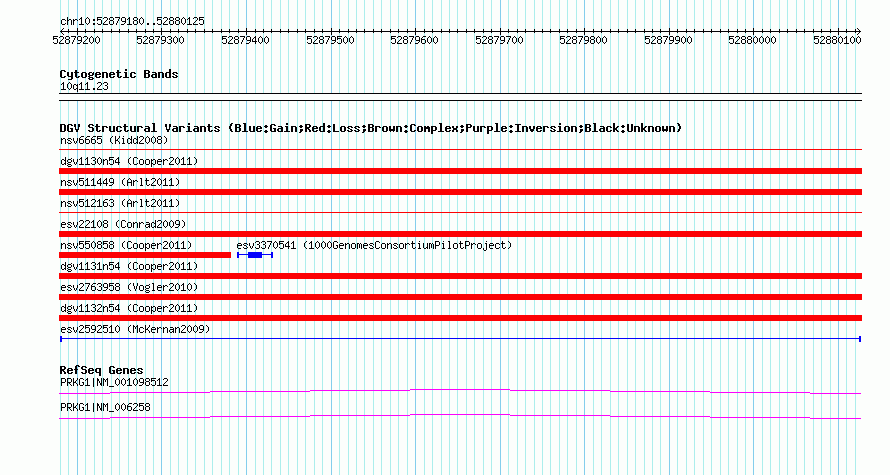The image size is (890, 475).
Task: Click the DGV Structural Variants track title
Action: 371,128
